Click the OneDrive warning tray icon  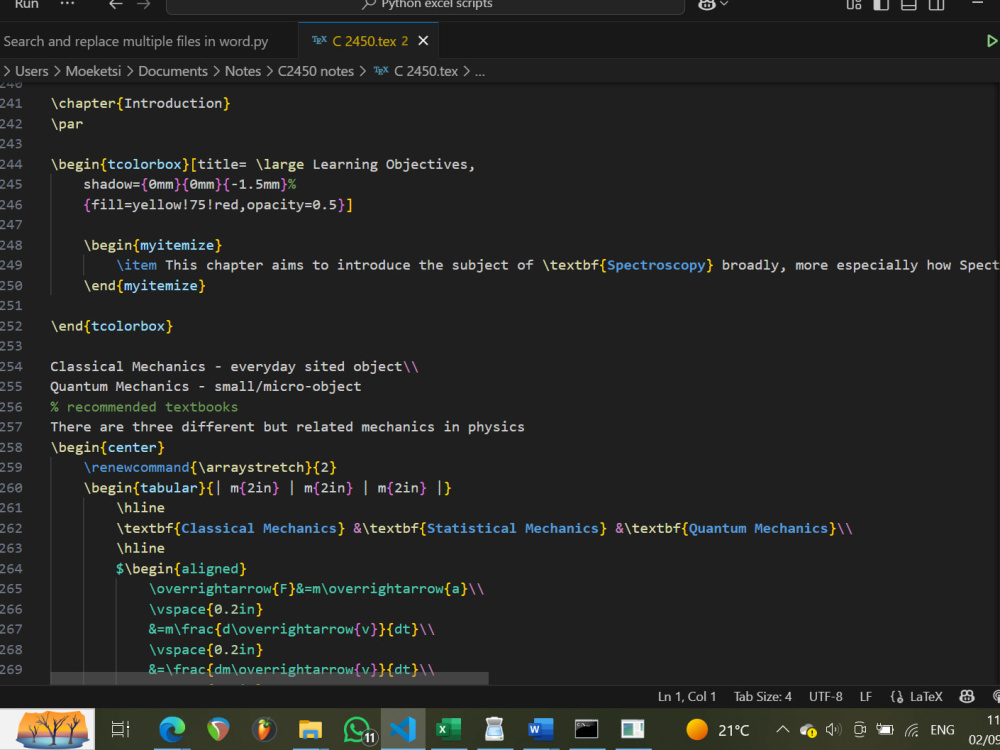pos(808,730)
